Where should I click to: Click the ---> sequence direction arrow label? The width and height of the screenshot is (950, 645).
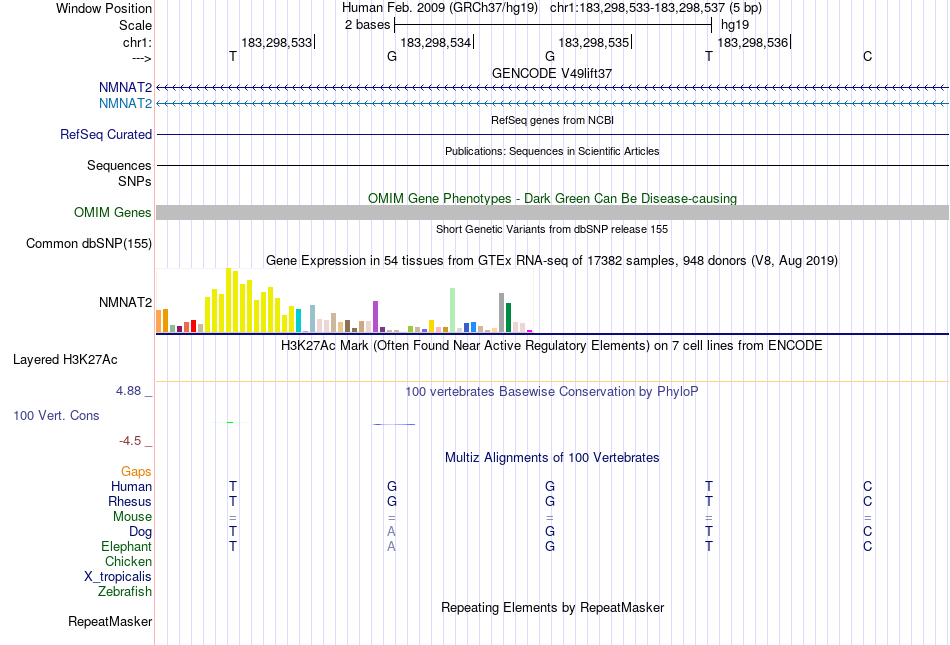coord(141,58)
